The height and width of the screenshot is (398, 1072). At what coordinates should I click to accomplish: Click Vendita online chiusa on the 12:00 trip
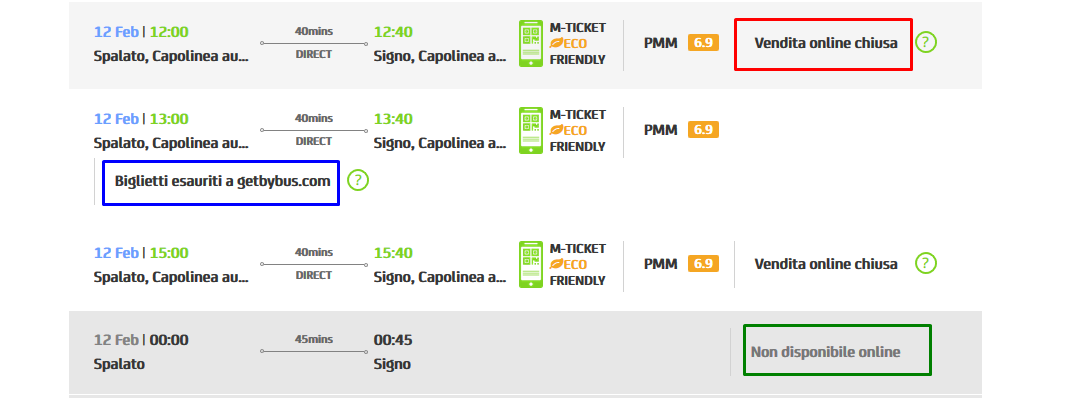[825, 43]
